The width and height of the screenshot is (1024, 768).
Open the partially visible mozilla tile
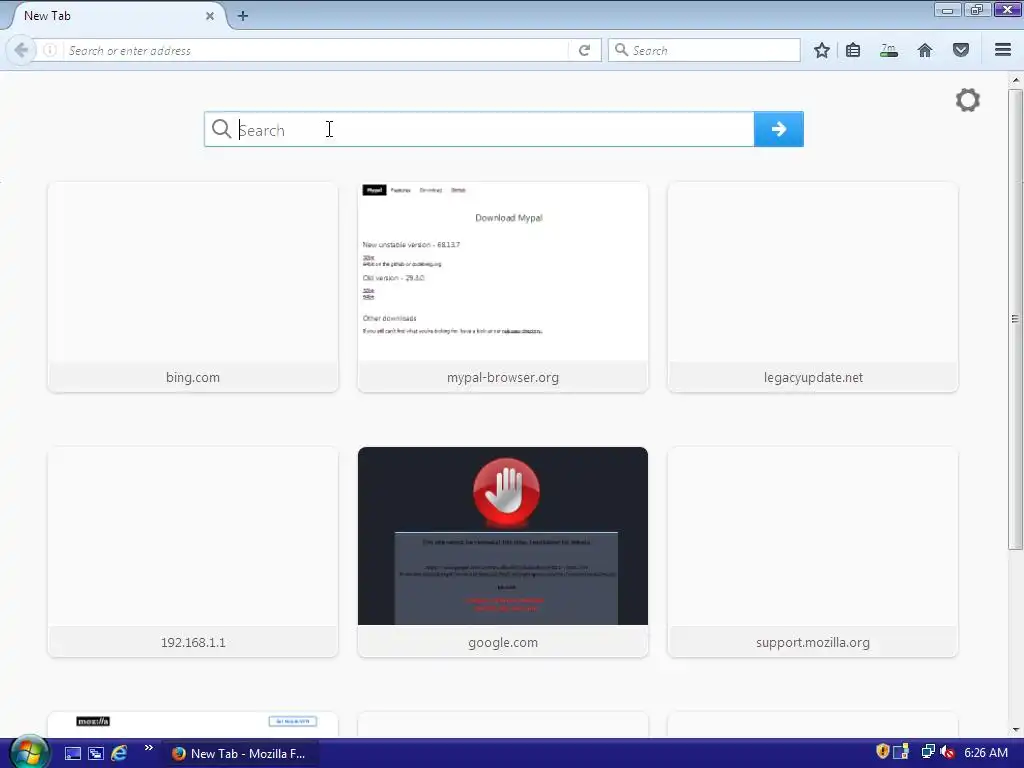(x=193, y=724)
